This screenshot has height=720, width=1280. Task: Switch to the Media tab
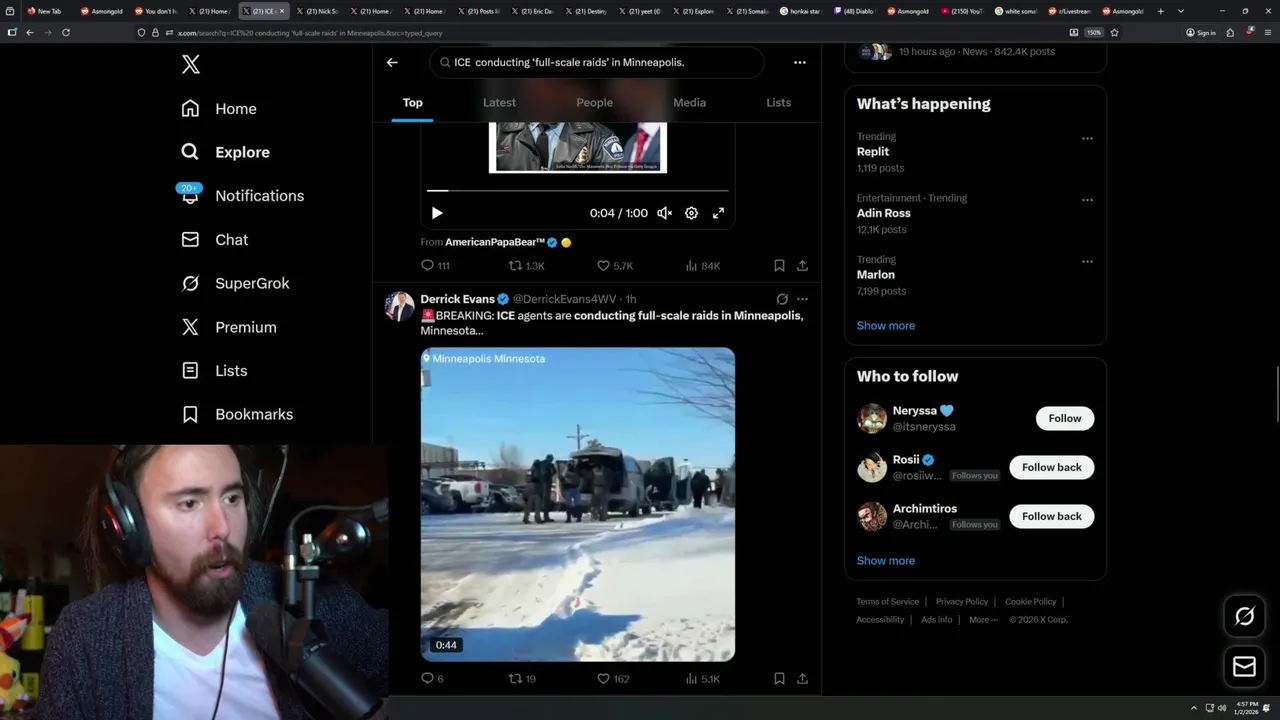tap(689, 103)
